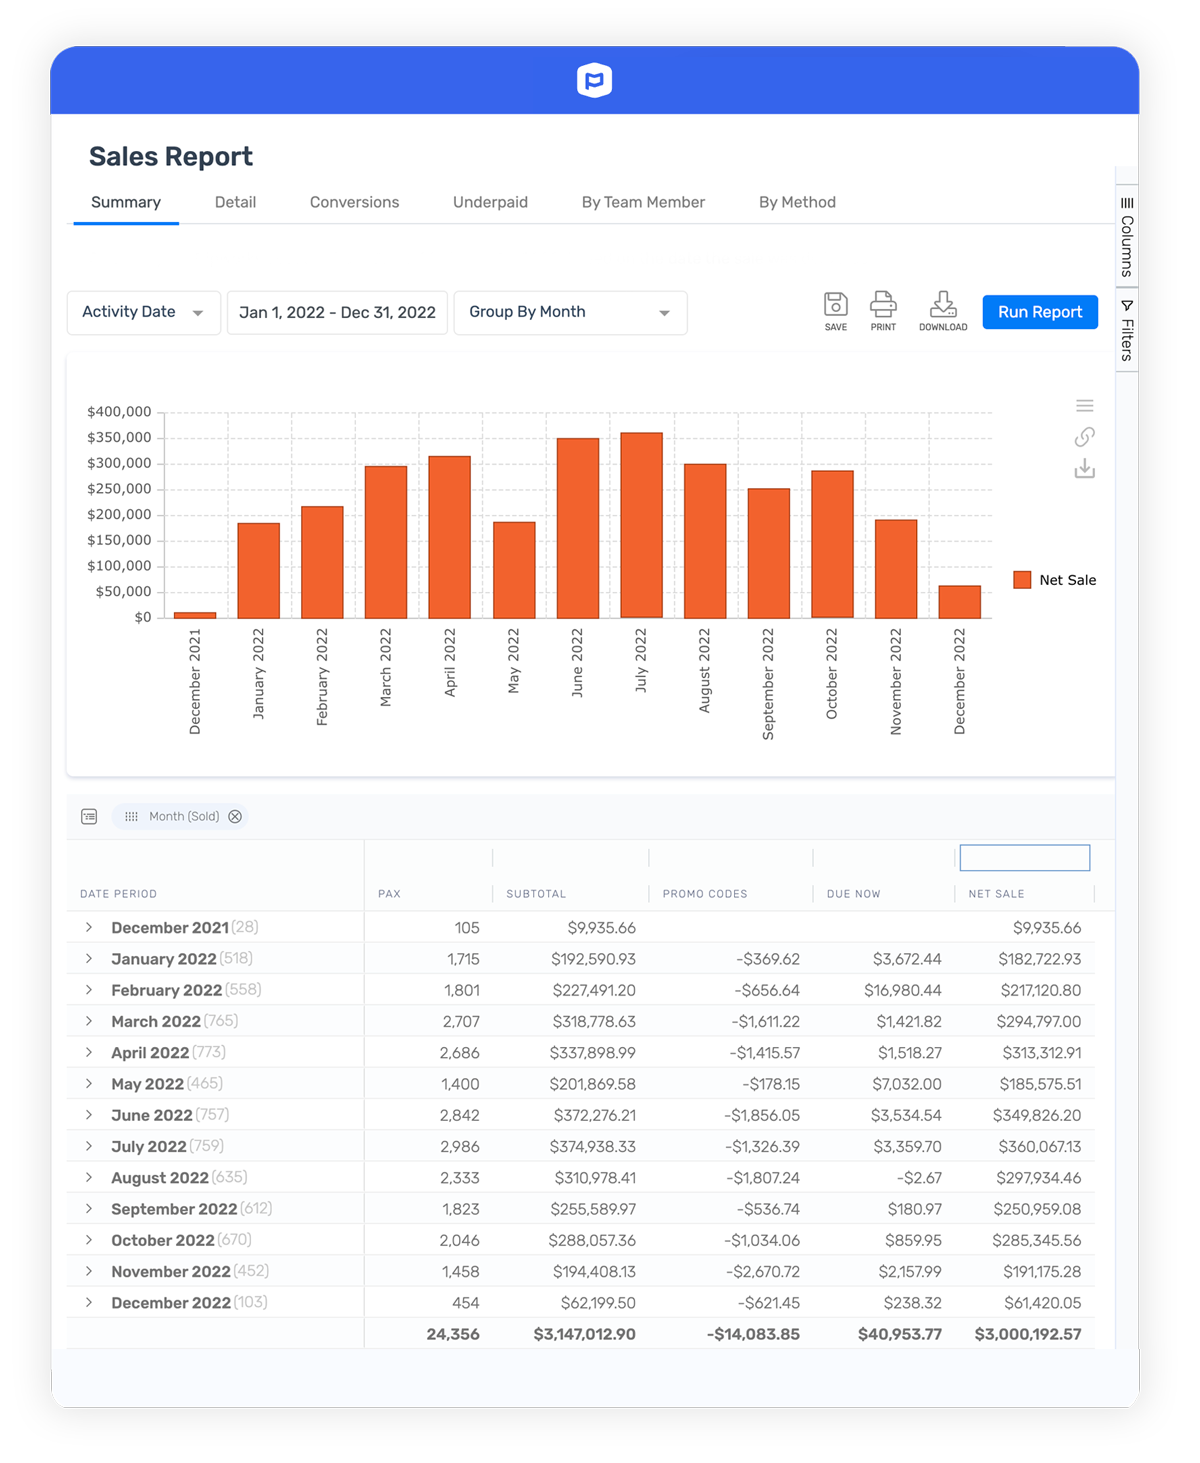Toggle the Filters panel on the right

pyautogui.click(x=1126, y=331)
